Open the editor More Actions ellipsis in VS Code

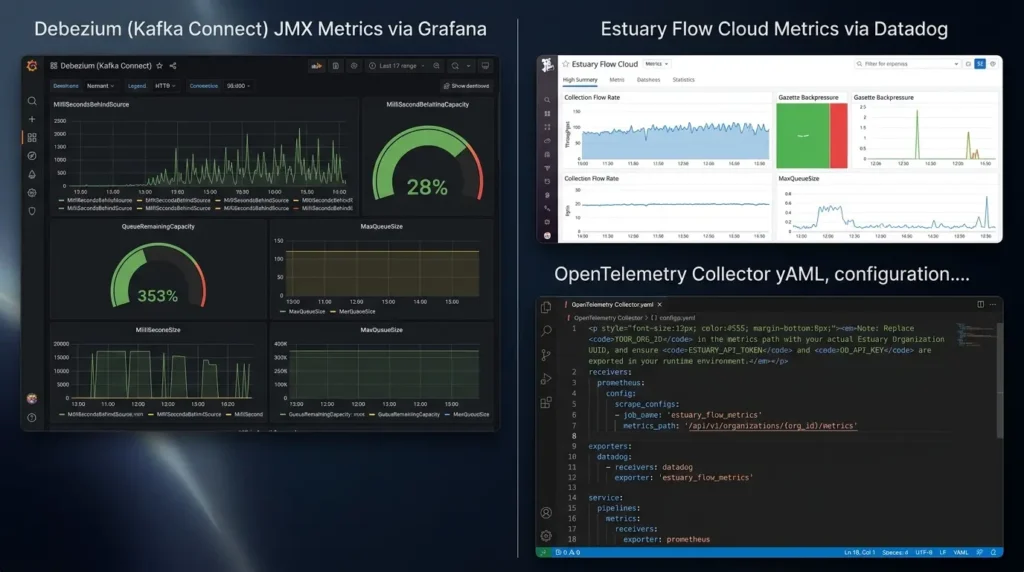pos(993,304)
